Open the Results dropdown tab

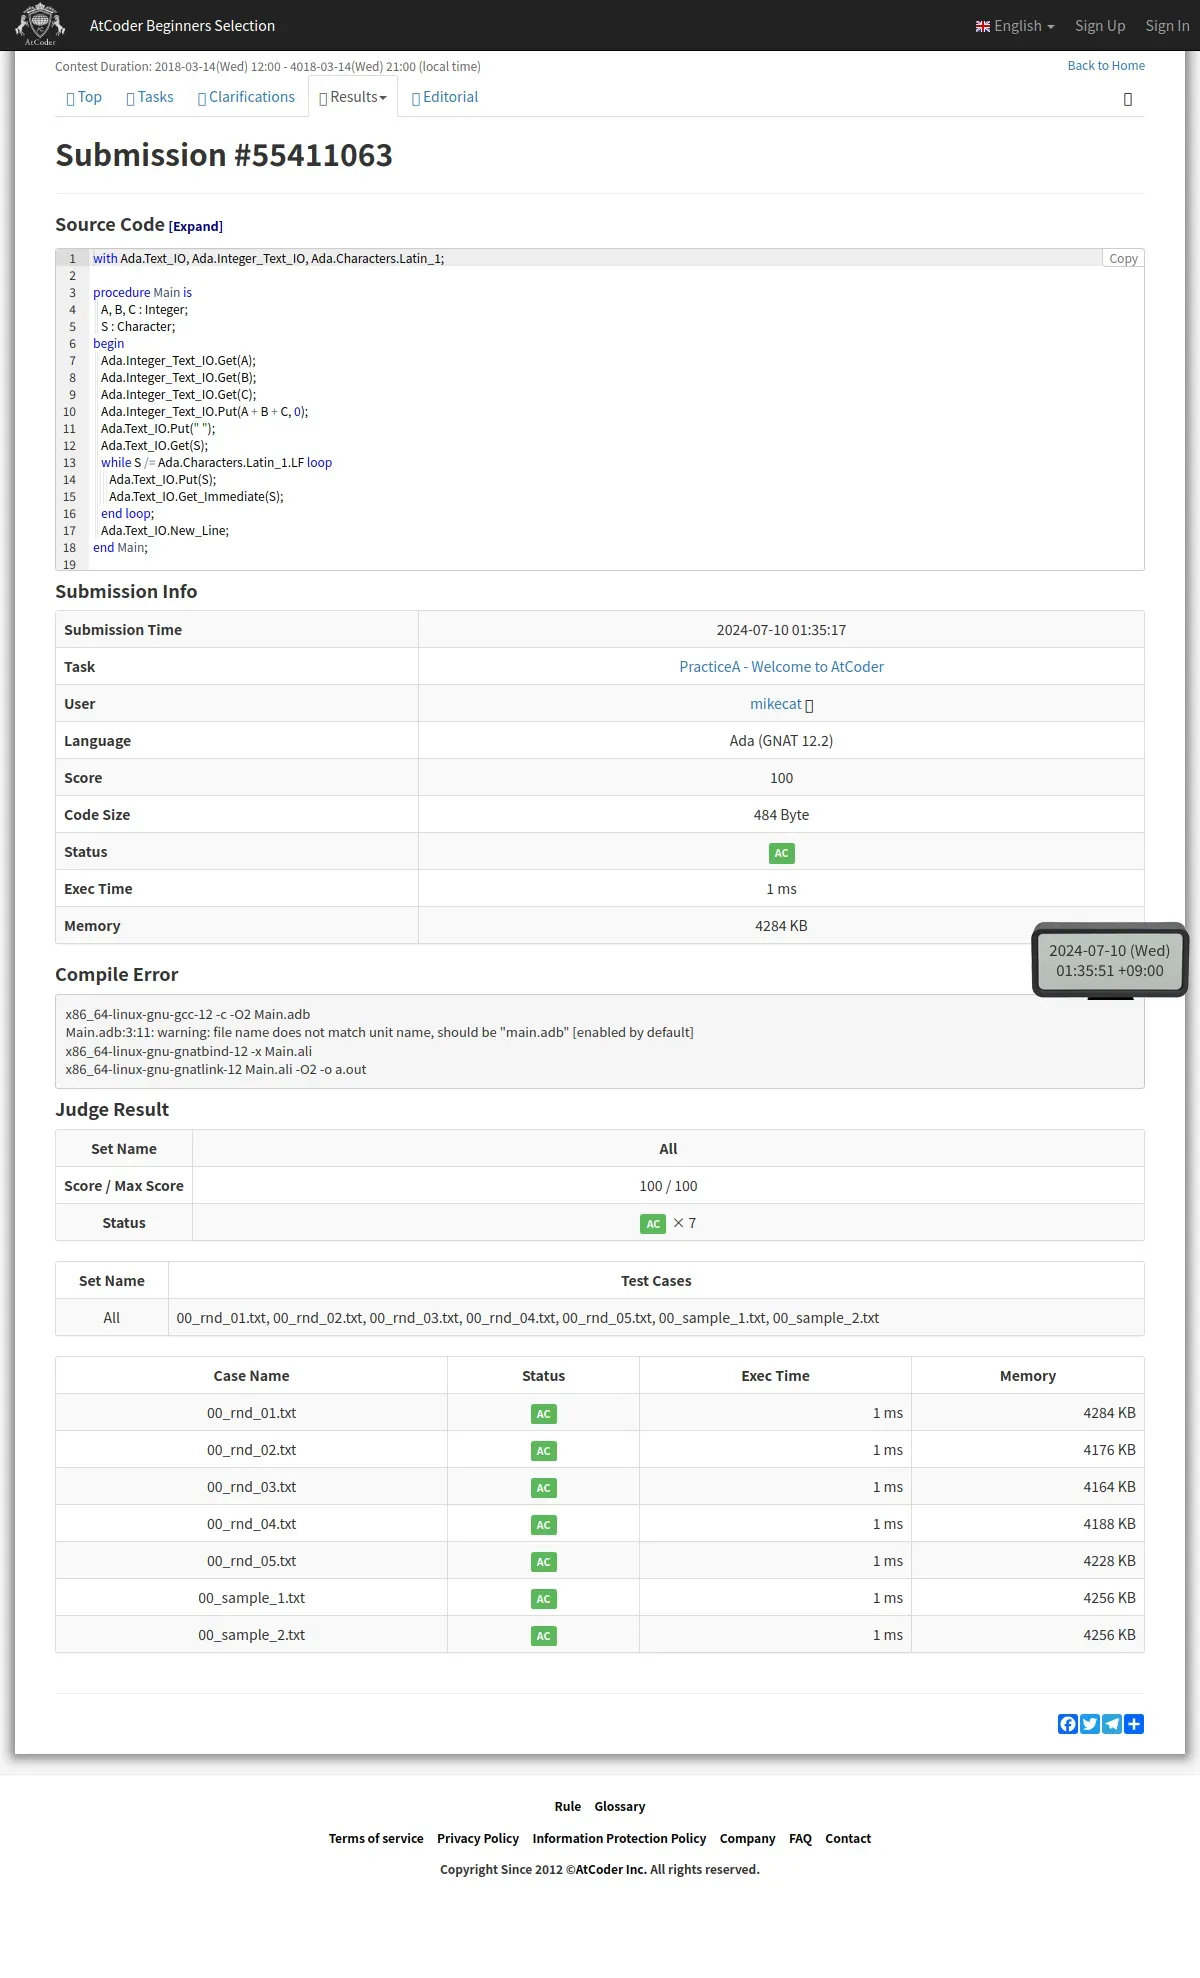353,97
